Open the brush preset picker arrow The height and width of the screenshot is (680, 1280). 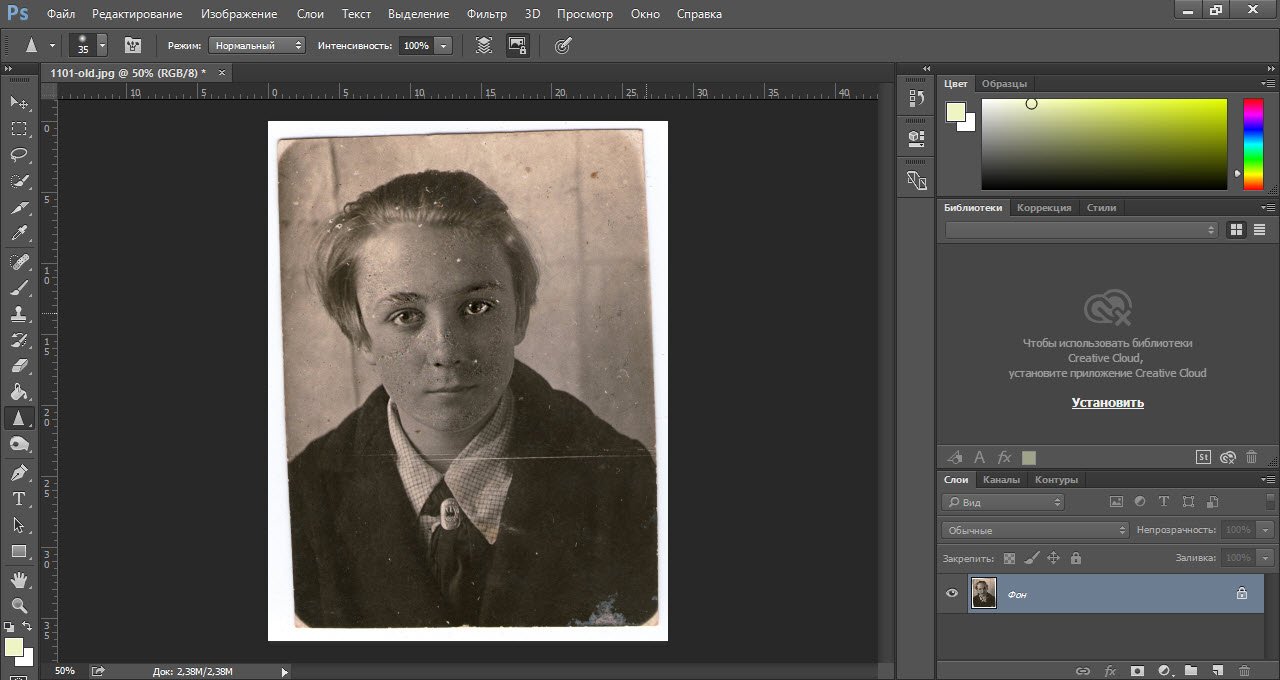(102, 46)
